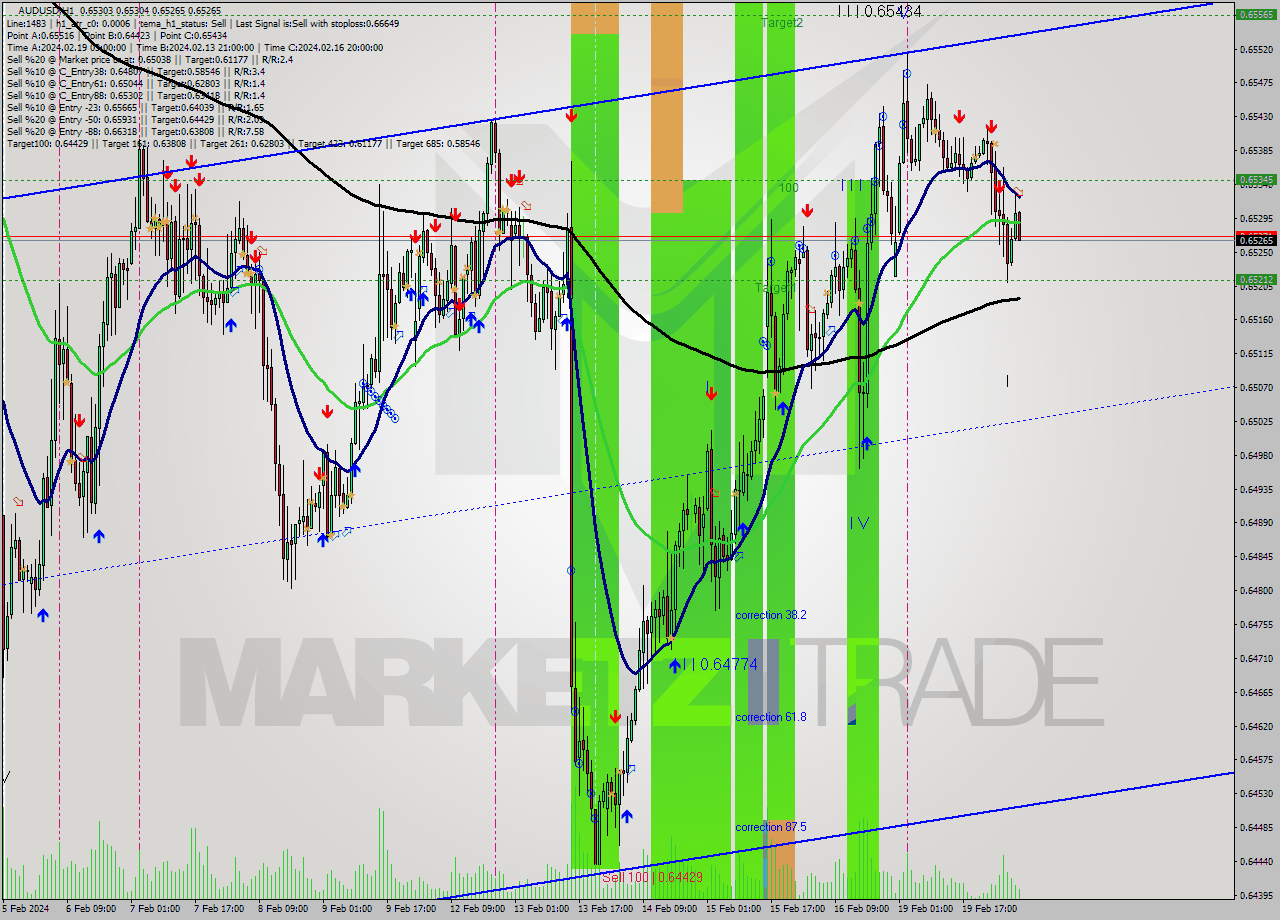This screenshot has height=920, width=1280.
Task: Click the '19 Feb 01:00' time axis label
Action: pyautogui.click(x=925, y=909)
